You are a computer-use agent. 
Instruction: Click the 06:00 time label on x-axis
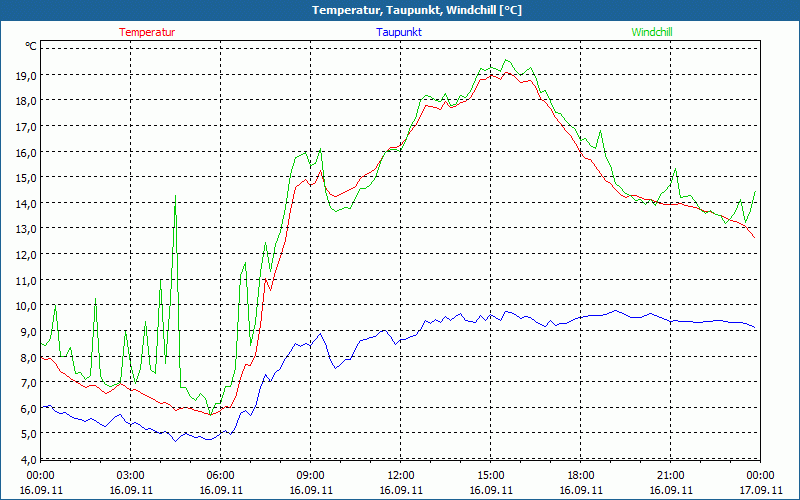(220, 476)
